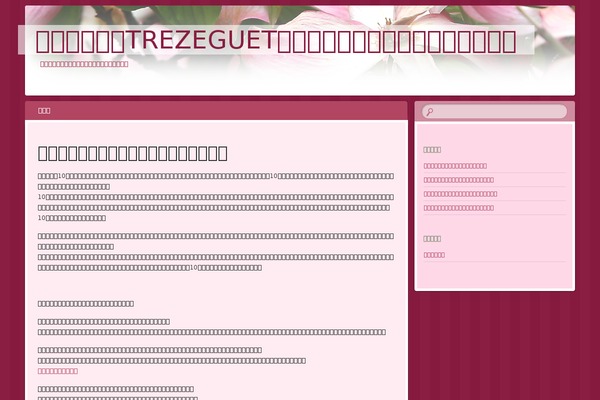Follow the pink inline link in the article body
600x400 pixels.
pos(58,371)
